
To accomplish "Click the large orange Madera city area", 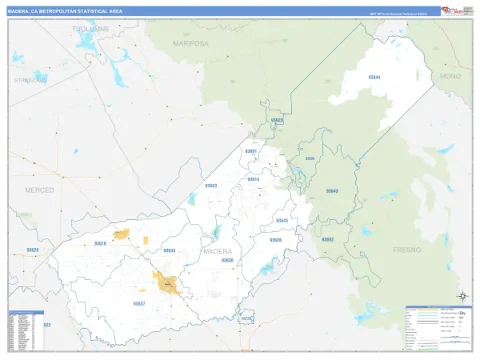I will [x=166, y=283].
